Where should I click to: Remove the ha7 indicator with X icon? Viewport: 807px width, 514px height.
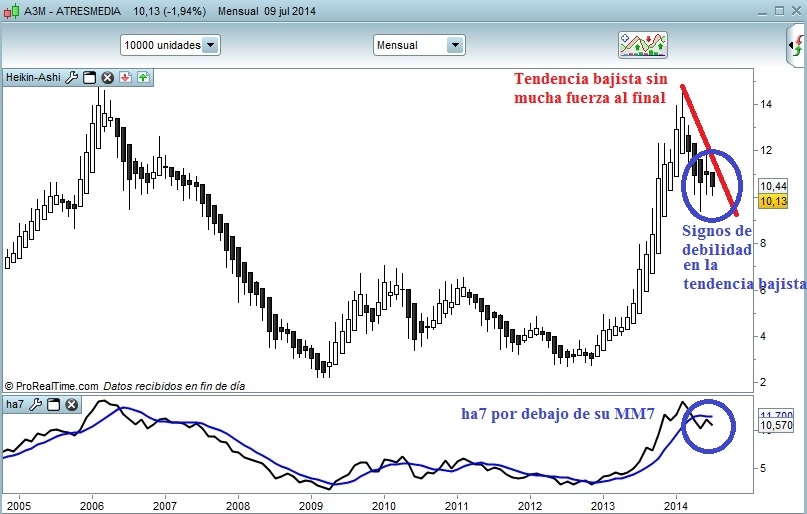[x=72, y=404]
